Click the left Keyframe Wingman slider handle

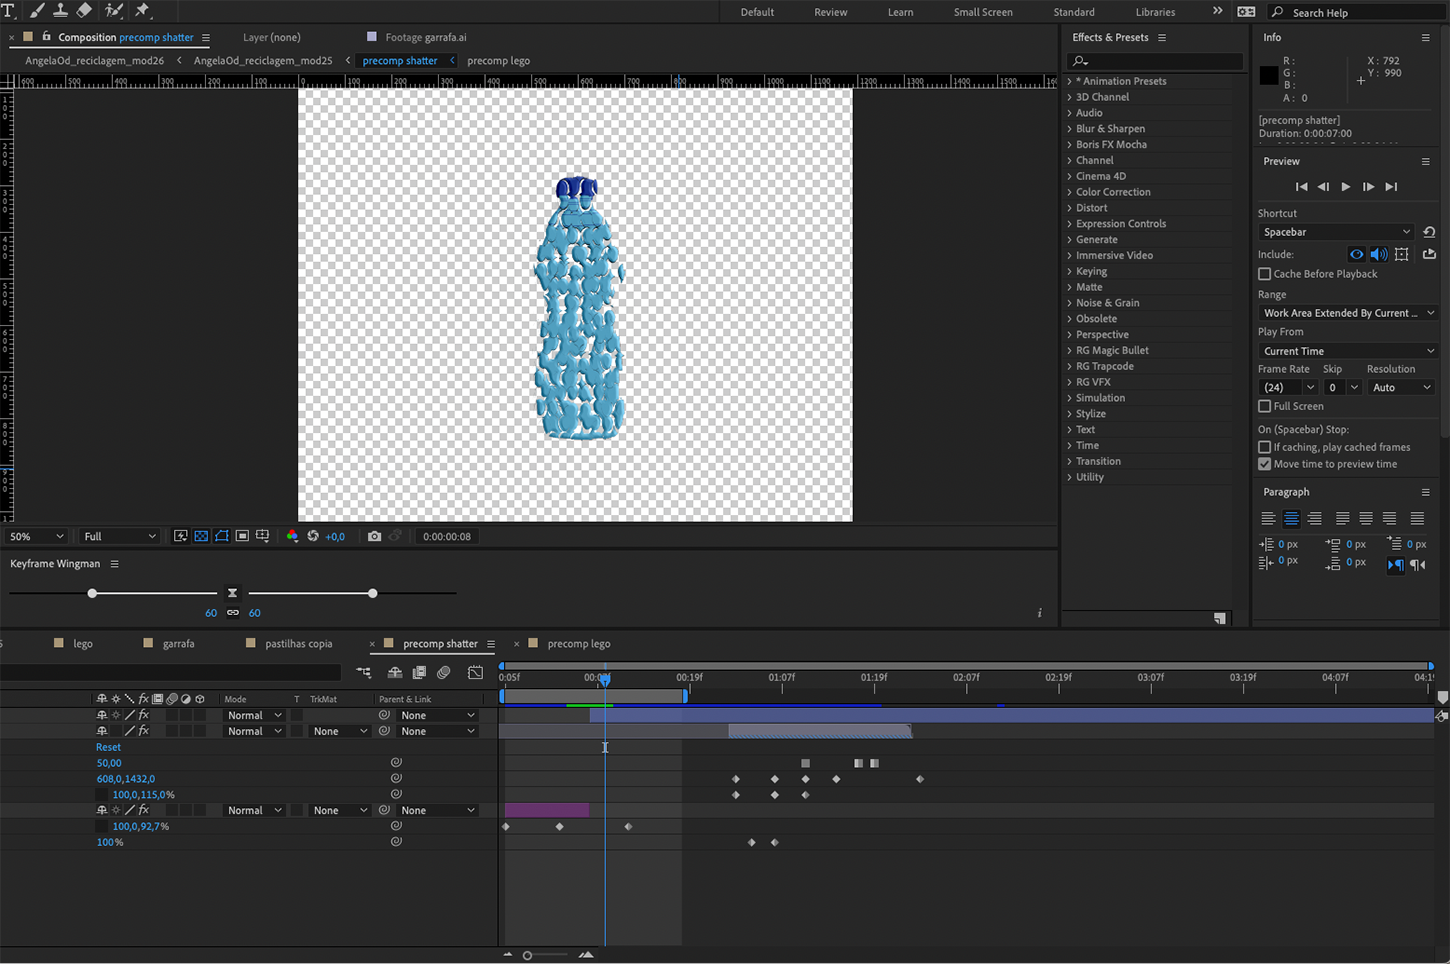click(92, 593)
